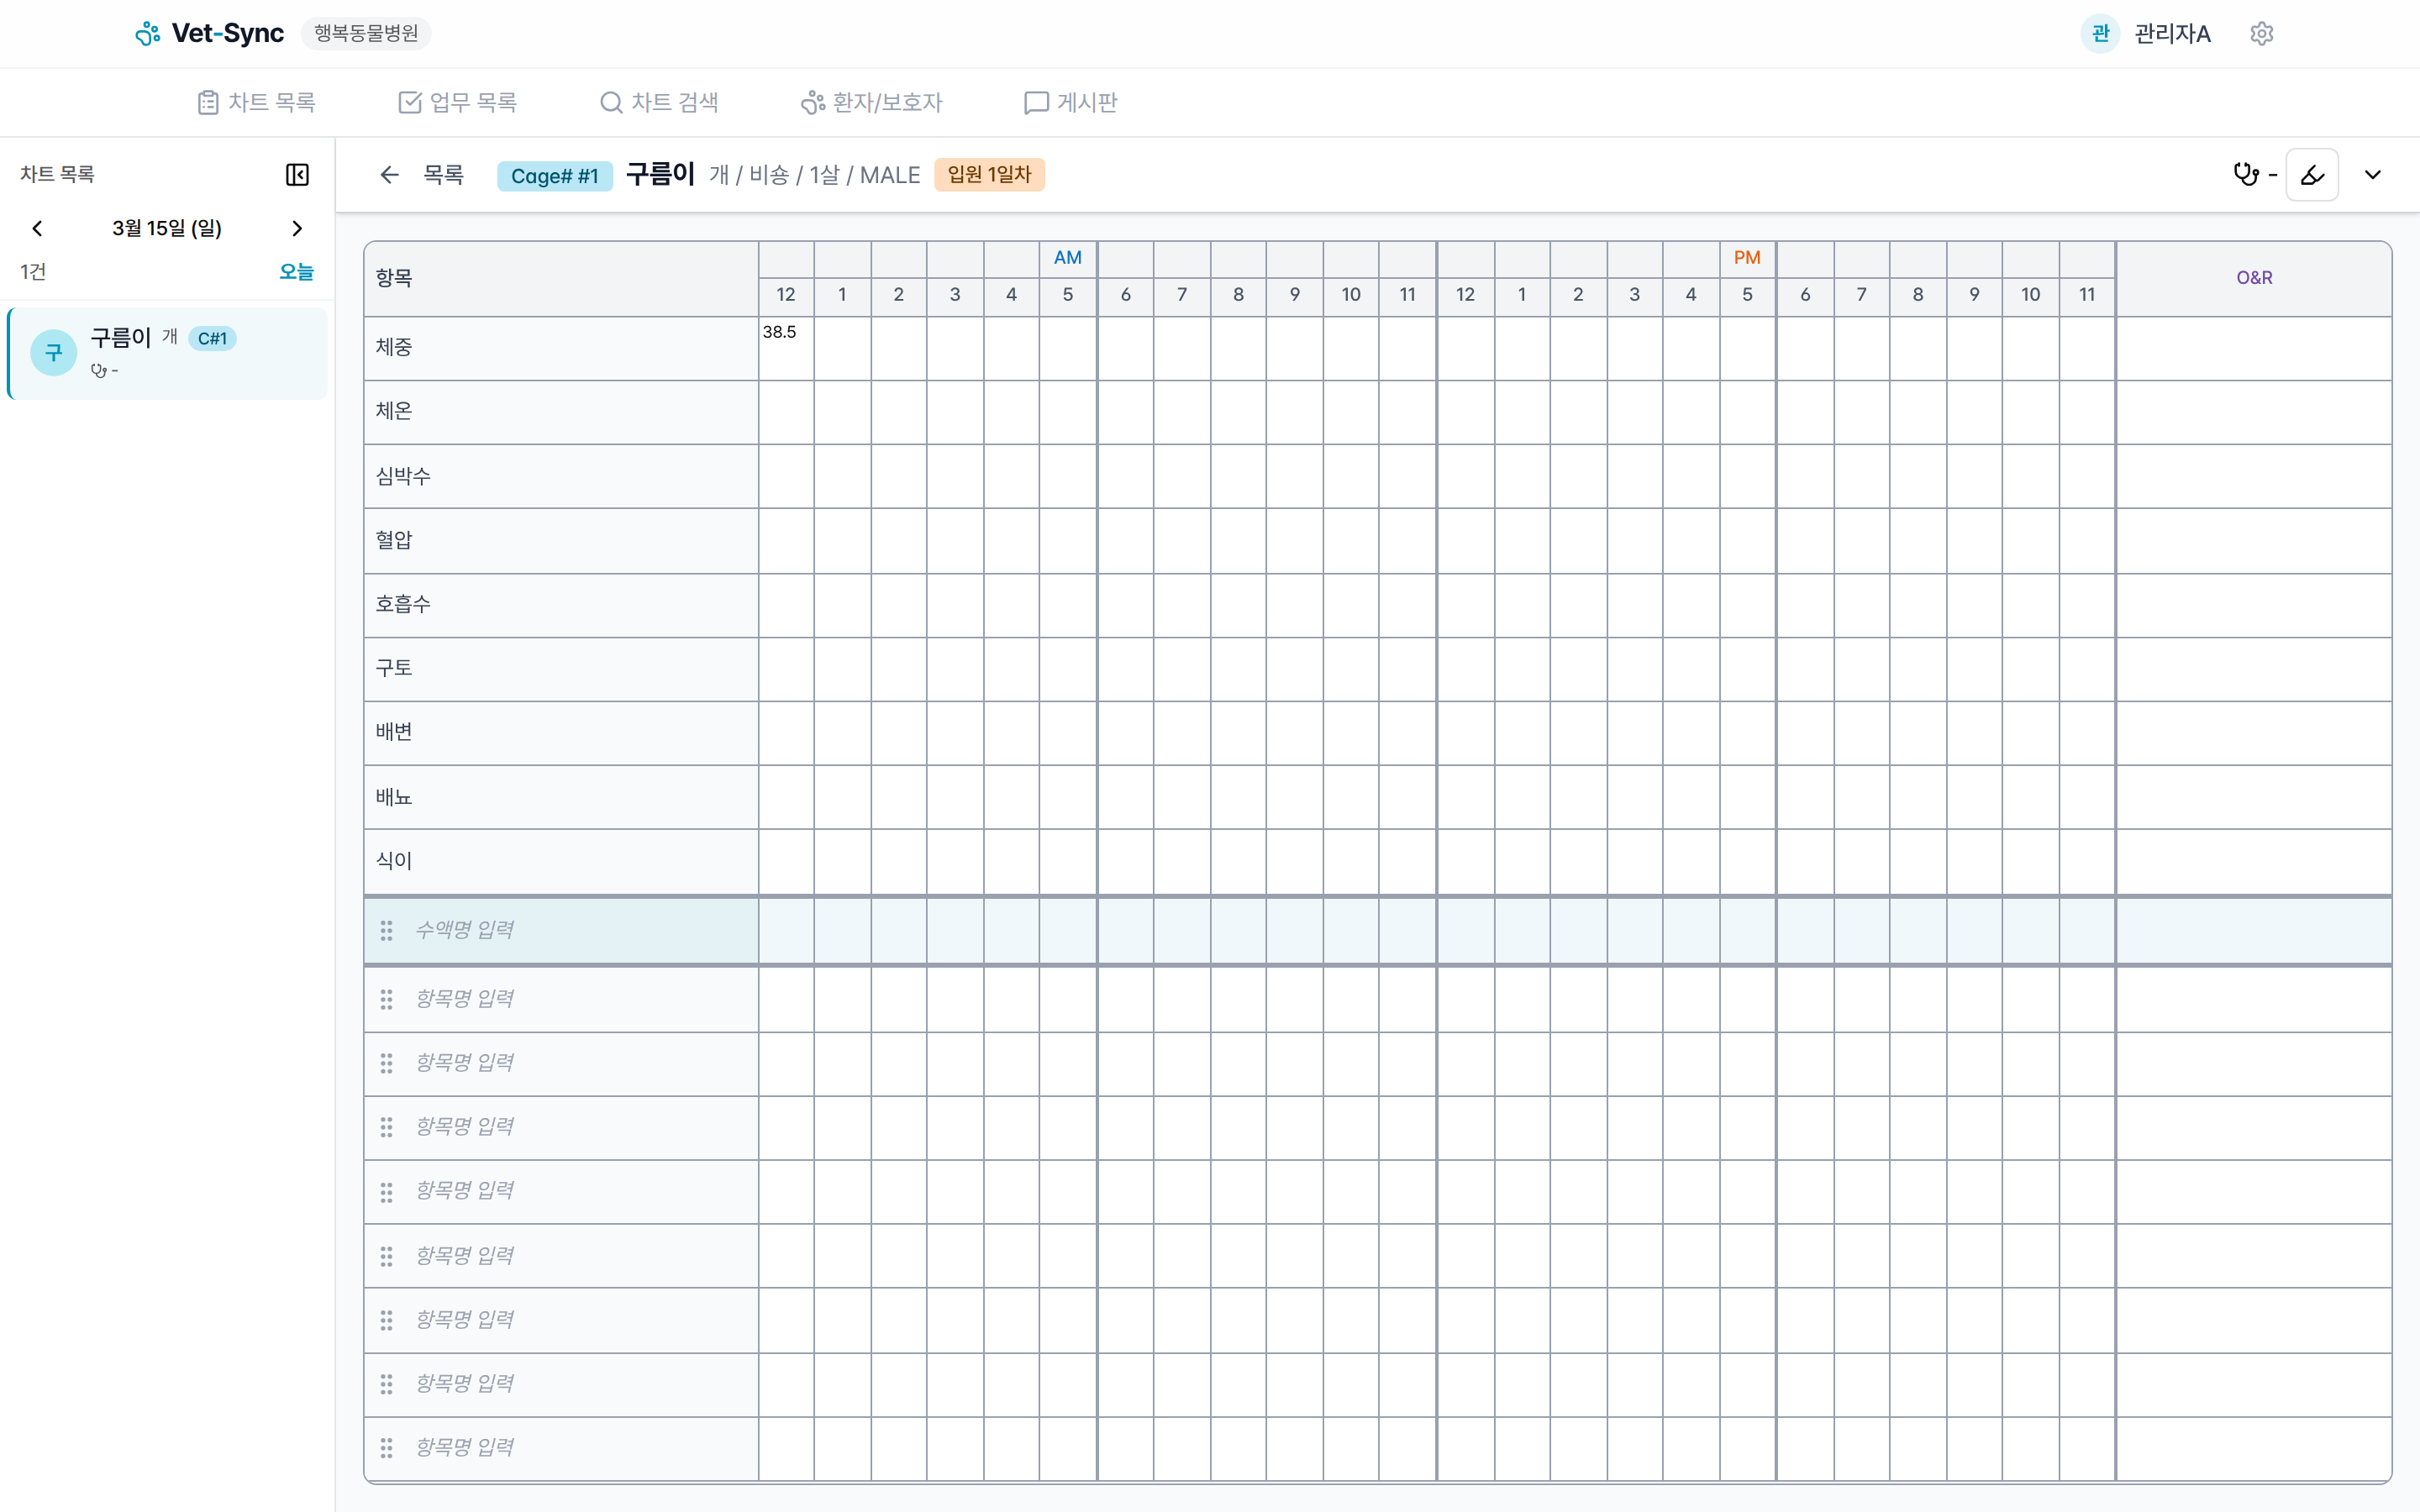Viewport: 2420px width, 1512px height.
Task: Go to next day arrow
Action: 297,229
